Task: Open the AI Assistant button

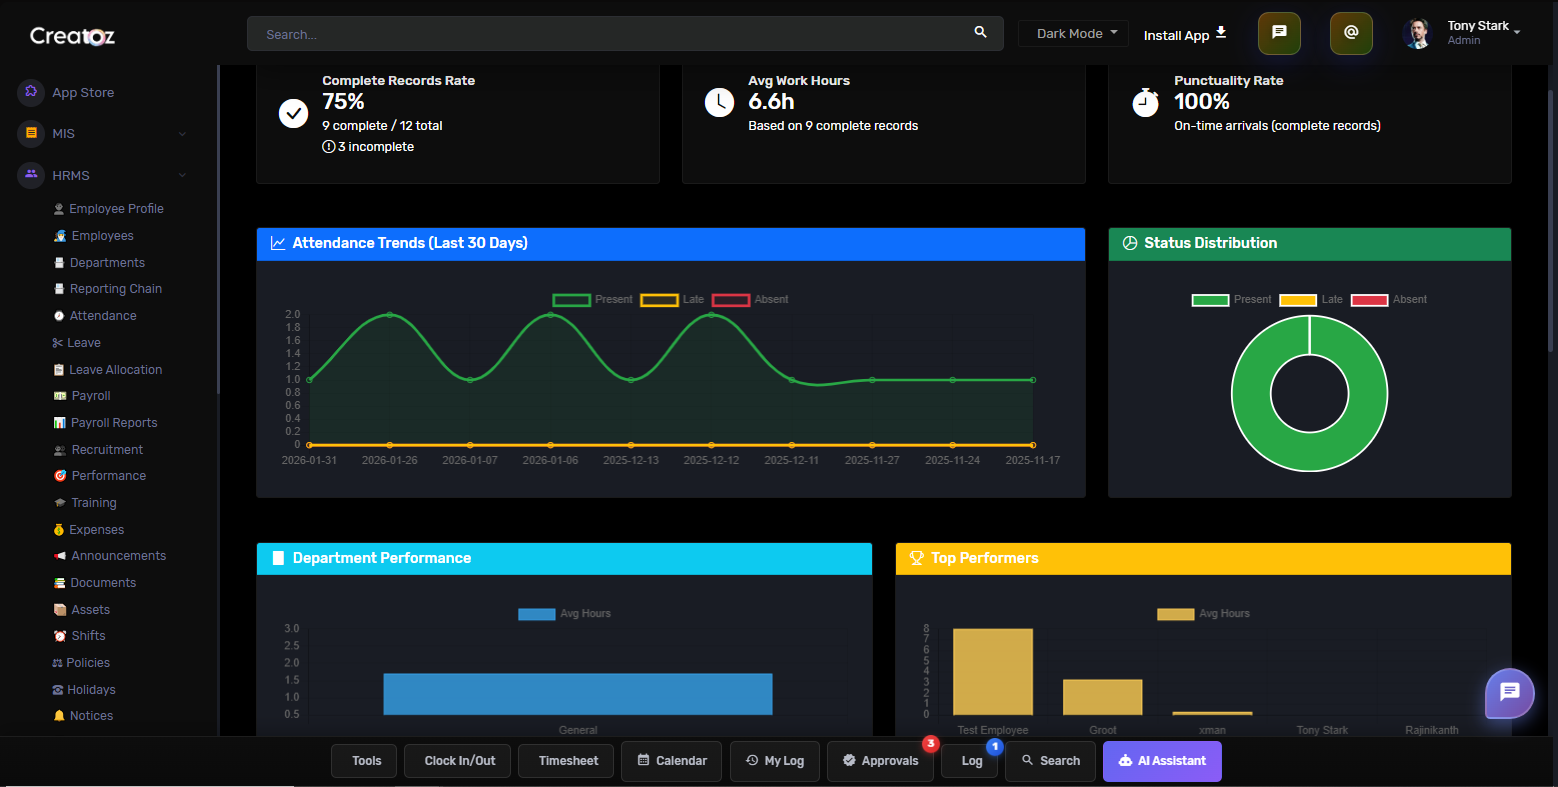Action: tap(1162, 761)
